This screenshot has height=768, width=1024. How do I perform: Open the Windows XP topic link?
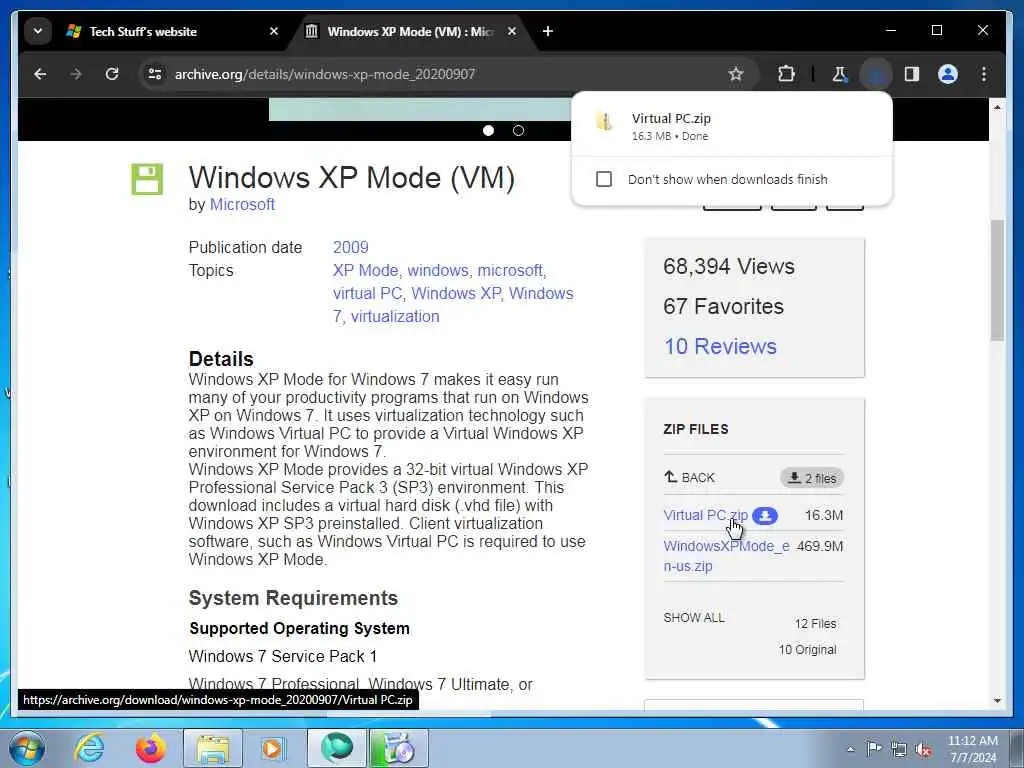point(456,293)
